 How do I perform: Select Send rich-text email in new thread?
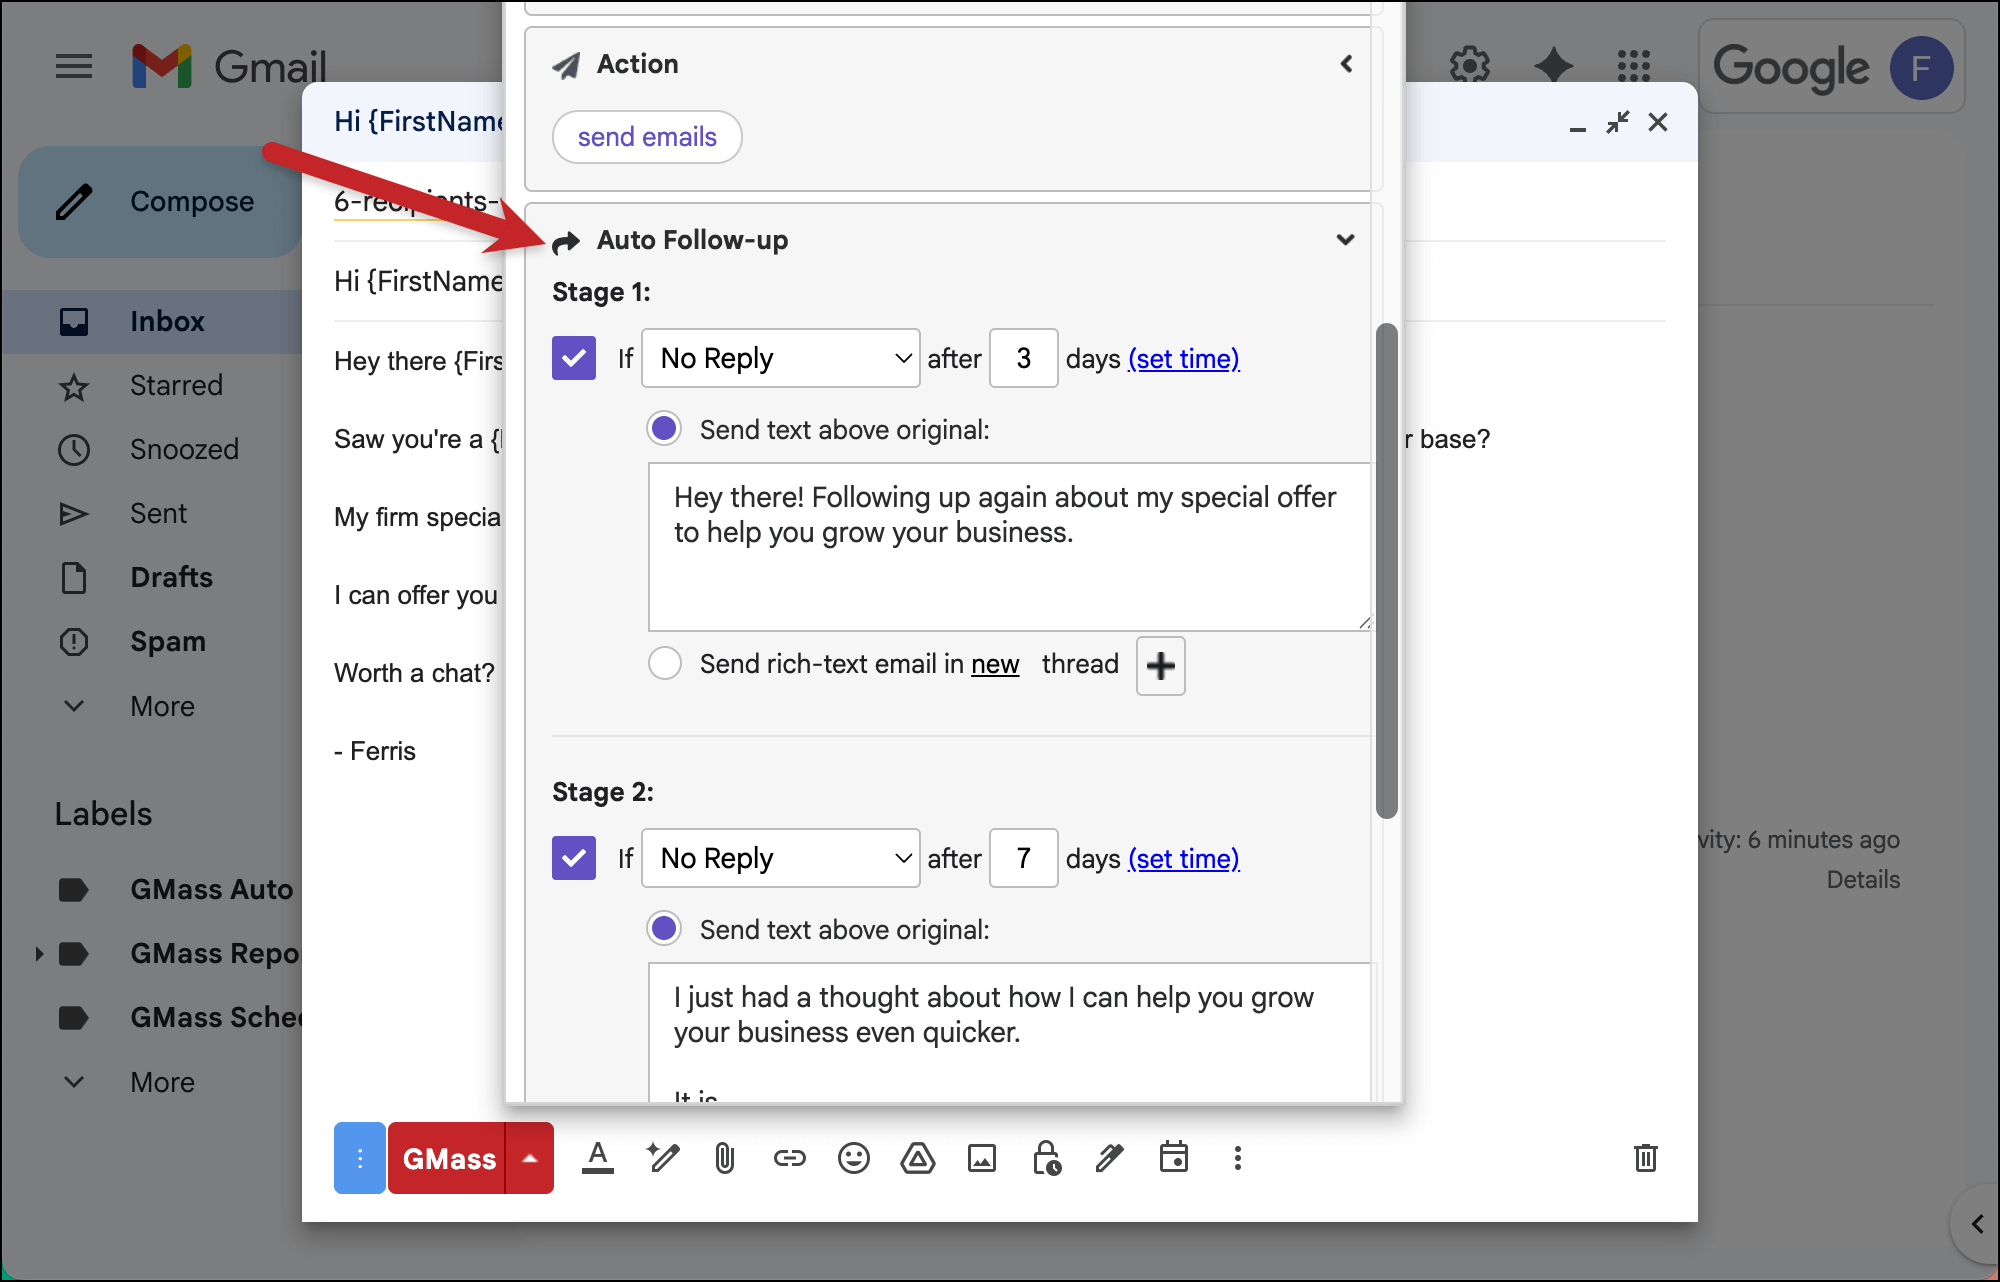665,663
